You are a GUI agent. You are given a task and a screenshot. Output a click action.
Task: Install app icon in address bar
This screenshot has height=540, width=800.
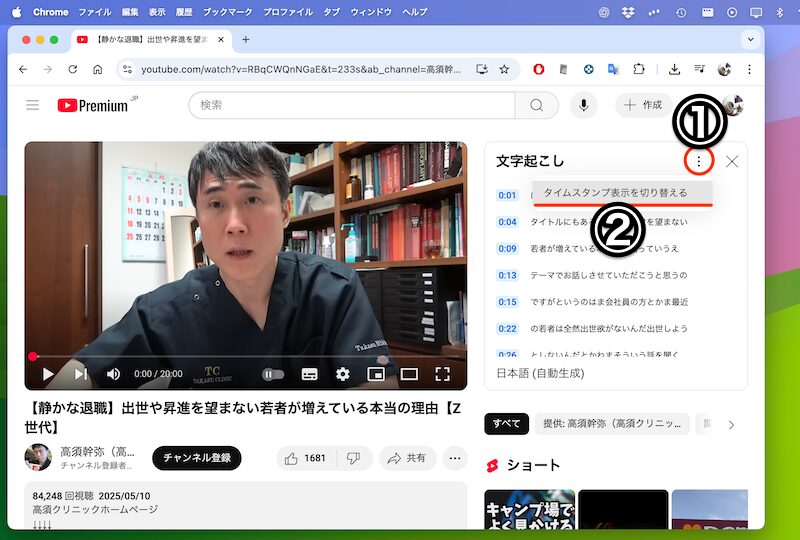click(481, 69)
